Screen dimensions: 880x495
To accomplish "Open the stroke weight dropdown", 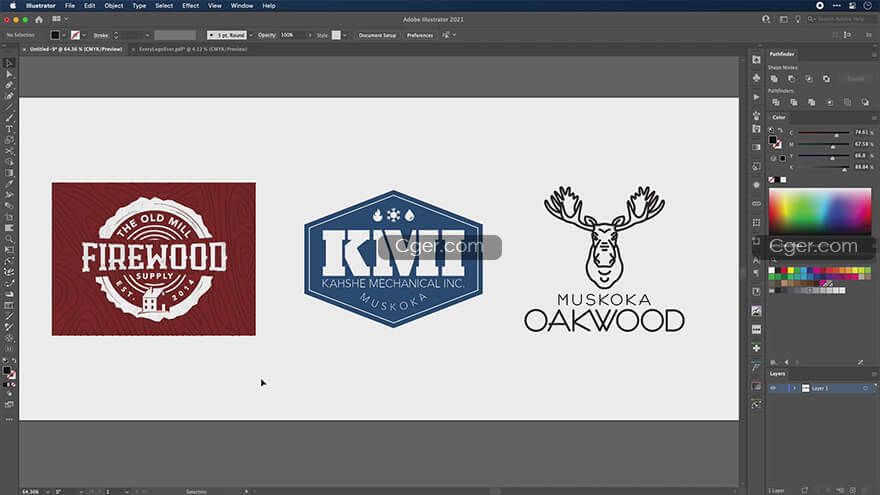I will 147,35.
